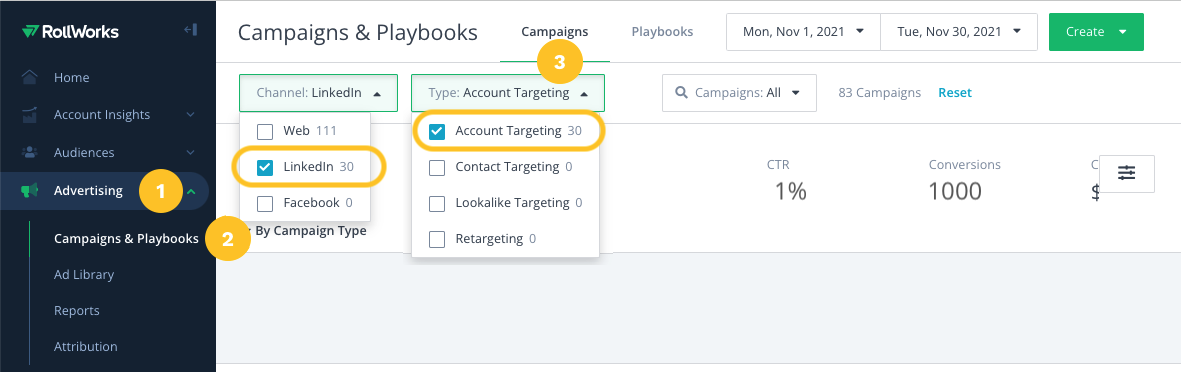
Task: Switch to the Campaigns tab
Action: [x=555, y=32]
